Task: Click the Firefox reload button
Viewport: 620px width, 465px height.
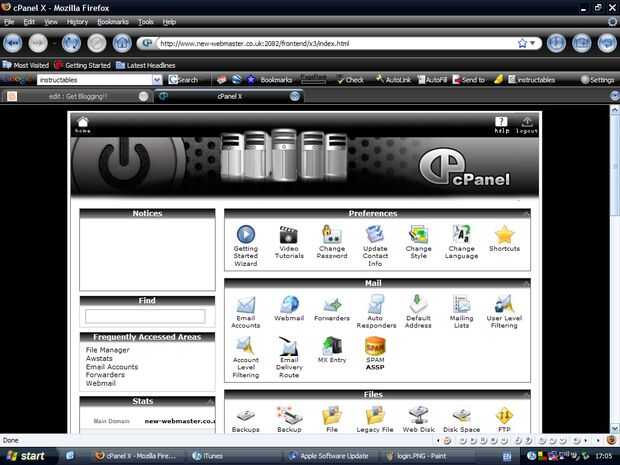Action: [71, 43]
